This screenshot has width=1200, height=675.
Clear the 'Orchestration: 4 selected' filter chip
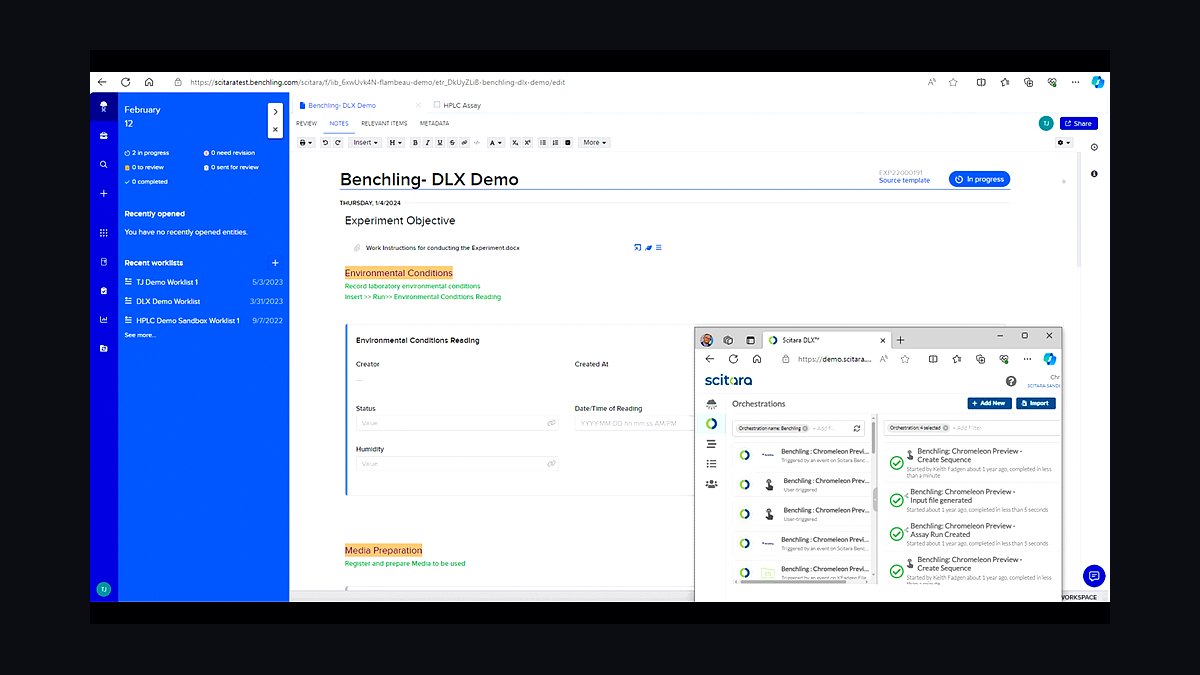944,428
